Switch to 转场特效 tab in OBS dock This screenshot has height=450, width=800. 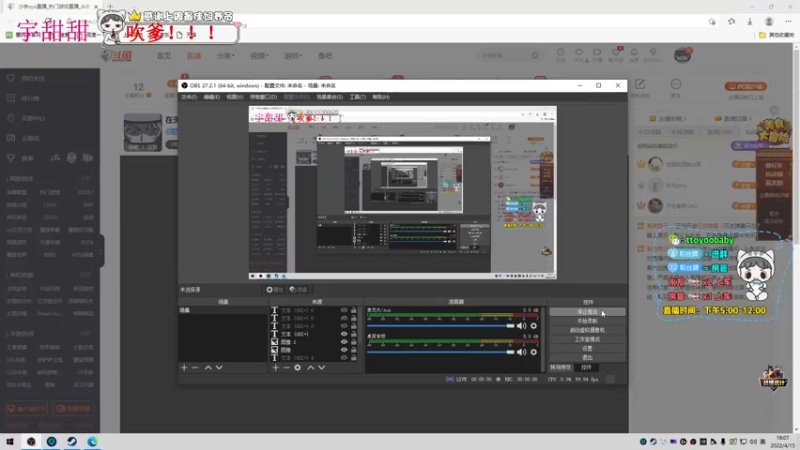561,367
